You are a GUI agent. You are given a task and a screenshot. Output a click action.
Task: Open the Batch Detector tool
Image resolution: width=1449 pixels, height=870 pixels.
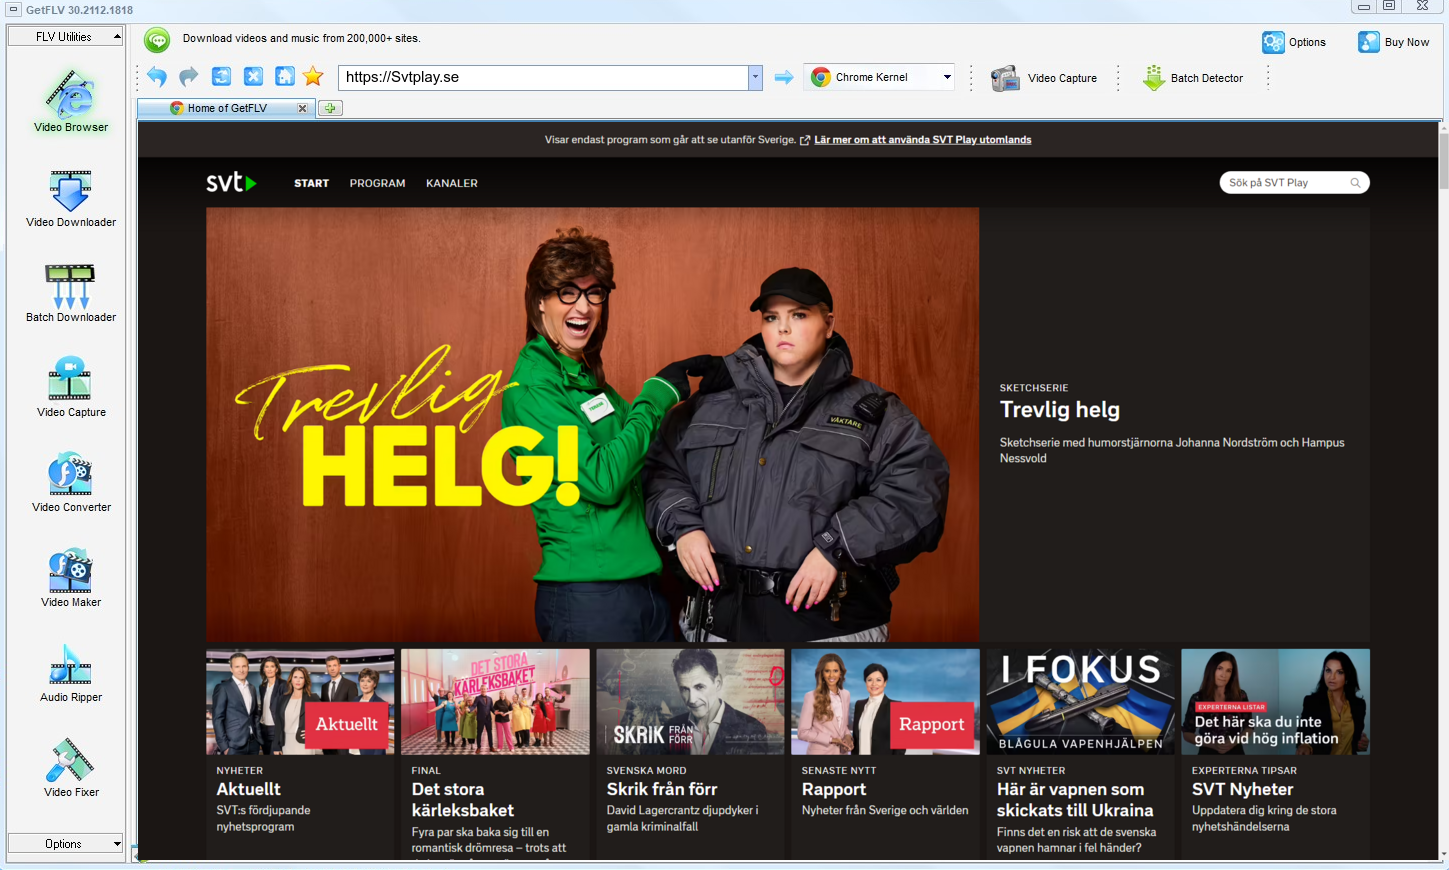pos(1193,78)
